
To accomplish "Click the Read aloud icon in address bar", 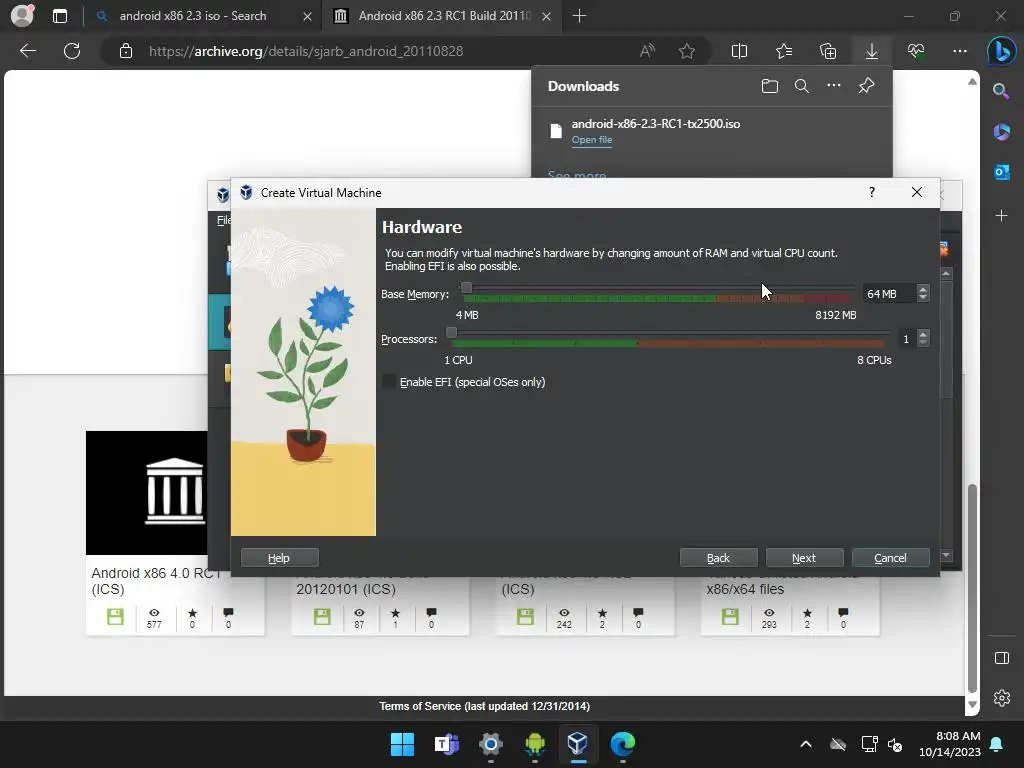I will [647, 51].
